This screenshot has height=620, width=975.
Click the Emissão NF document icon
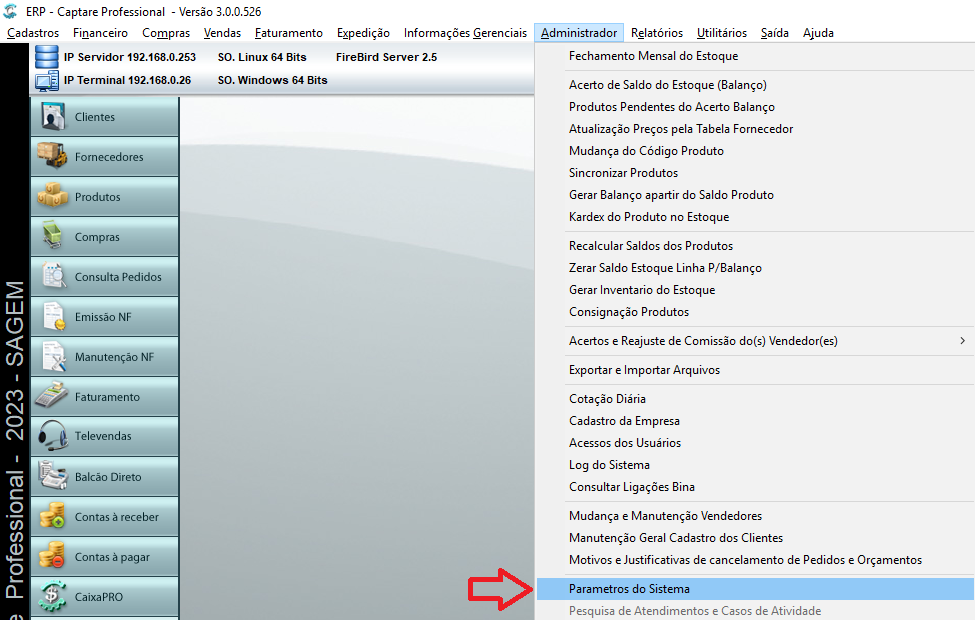pos(53,316)
